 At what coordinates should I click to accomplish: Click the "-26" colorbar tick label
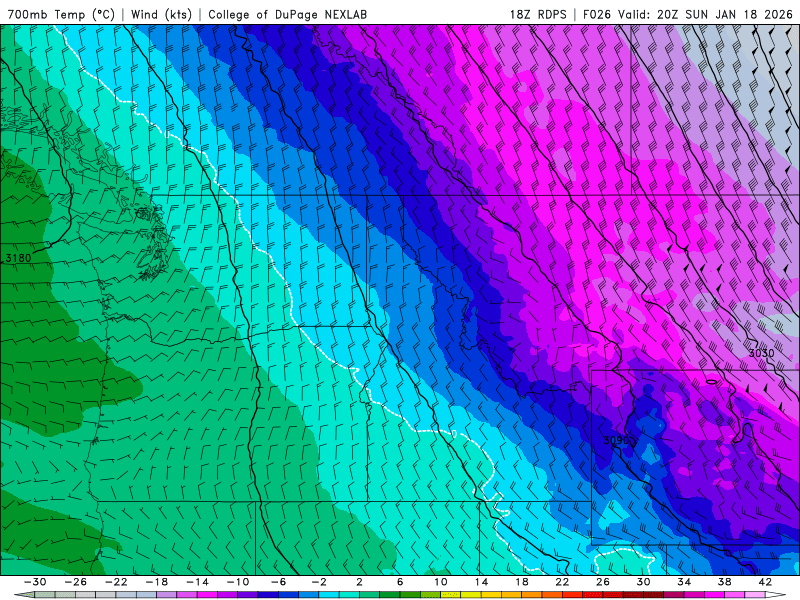(x=76, y=582)
